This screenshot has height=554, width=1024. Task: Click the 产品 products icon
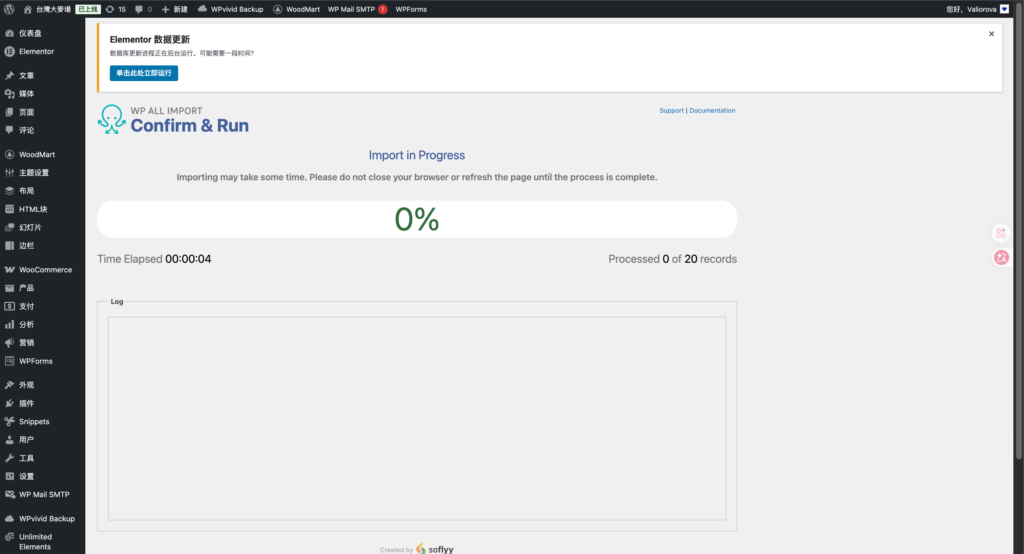pos(9,288)
